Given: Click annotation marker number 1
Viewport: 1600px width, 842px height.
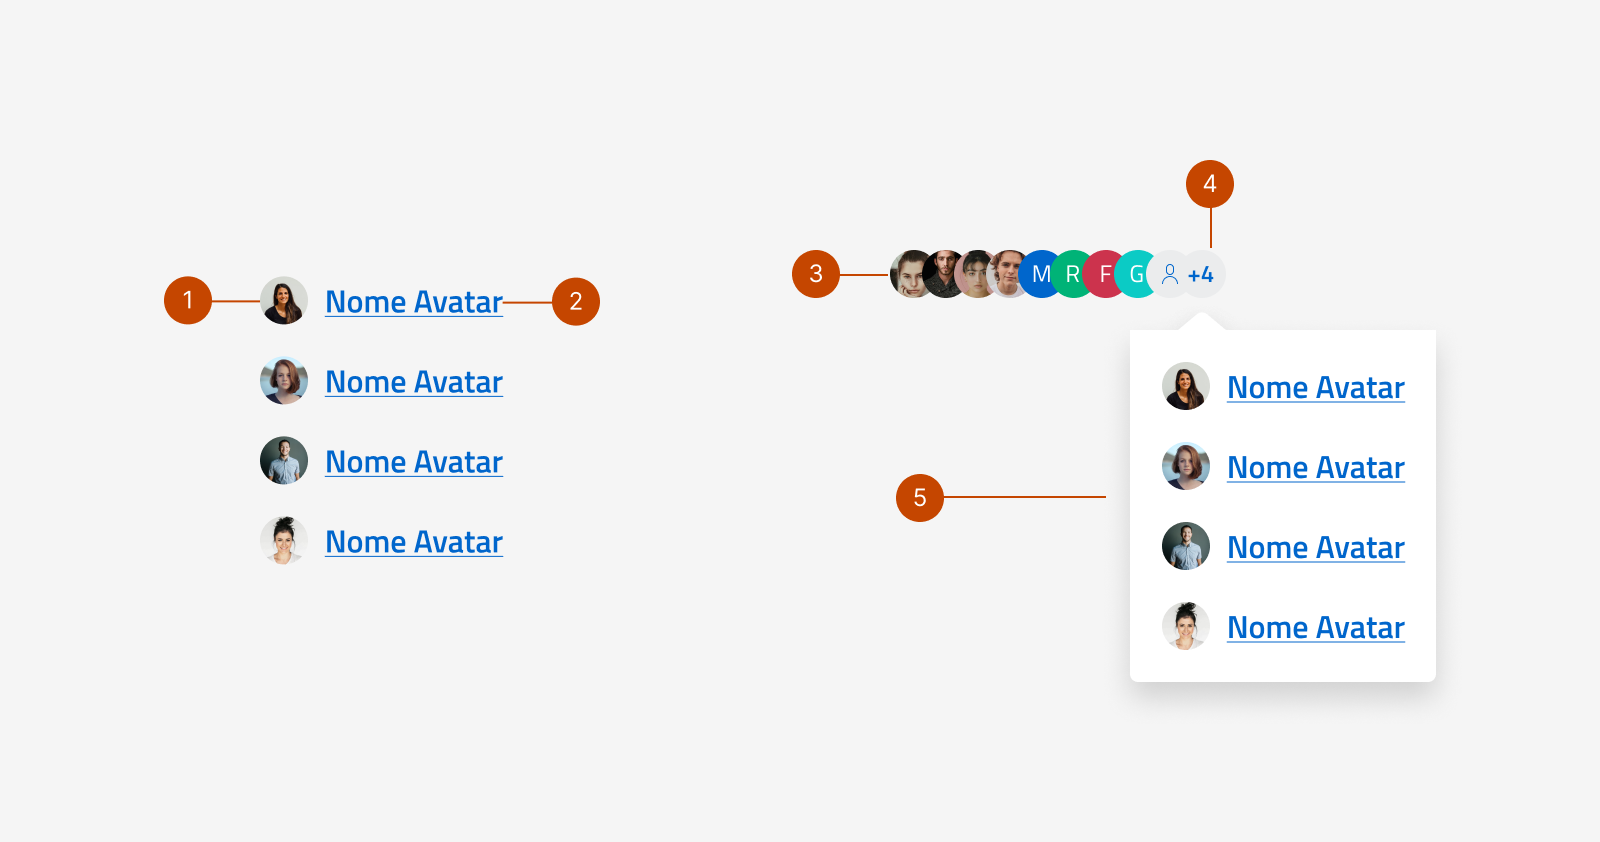Looking at the screenshot, I should click(x=188, y=300).
